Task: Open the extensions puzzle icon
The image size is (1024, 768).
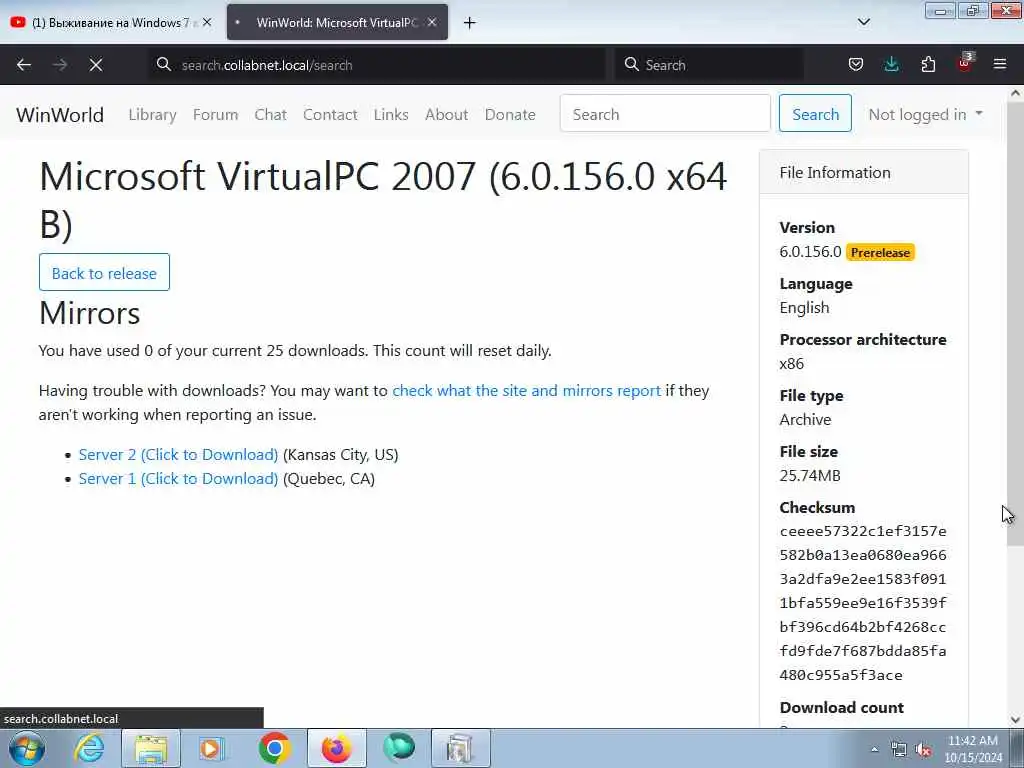Action: pyautogui.click(x=928, y=64)
